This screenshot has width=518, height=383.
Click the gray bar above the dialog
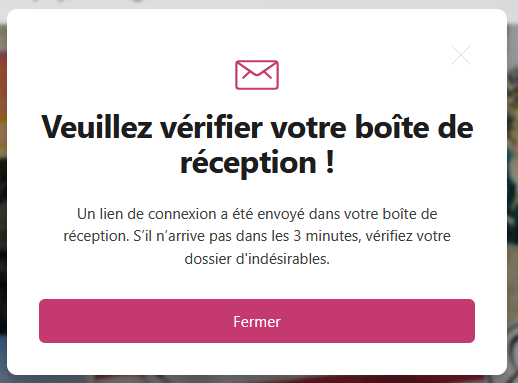point(257,4)
